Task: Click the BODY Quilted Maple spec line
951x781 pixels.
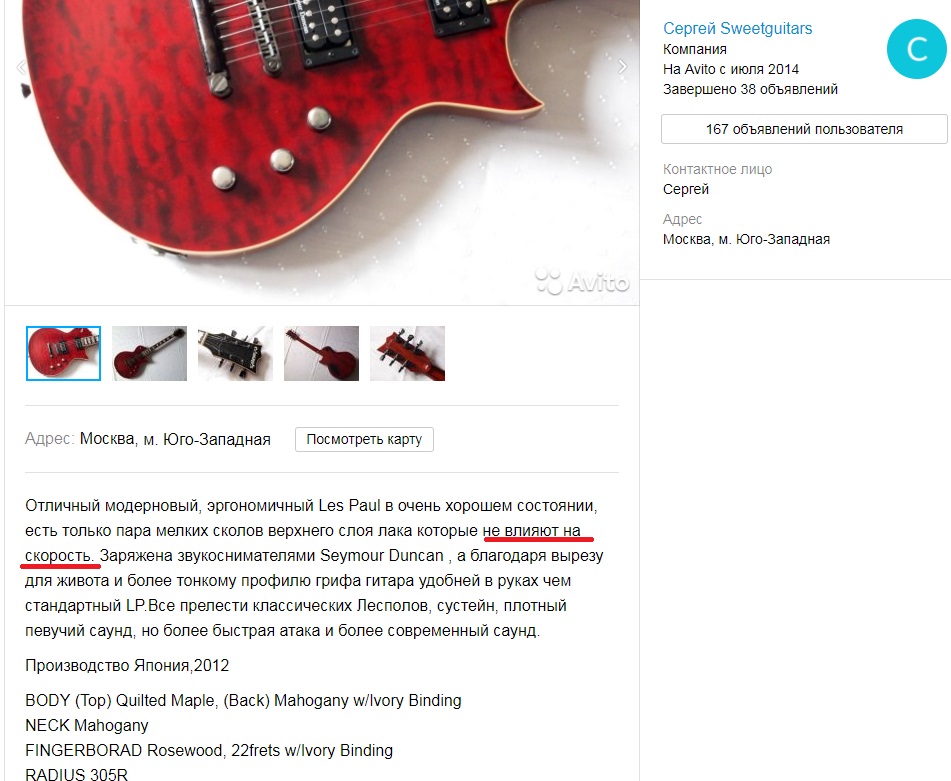Action: 243,700
